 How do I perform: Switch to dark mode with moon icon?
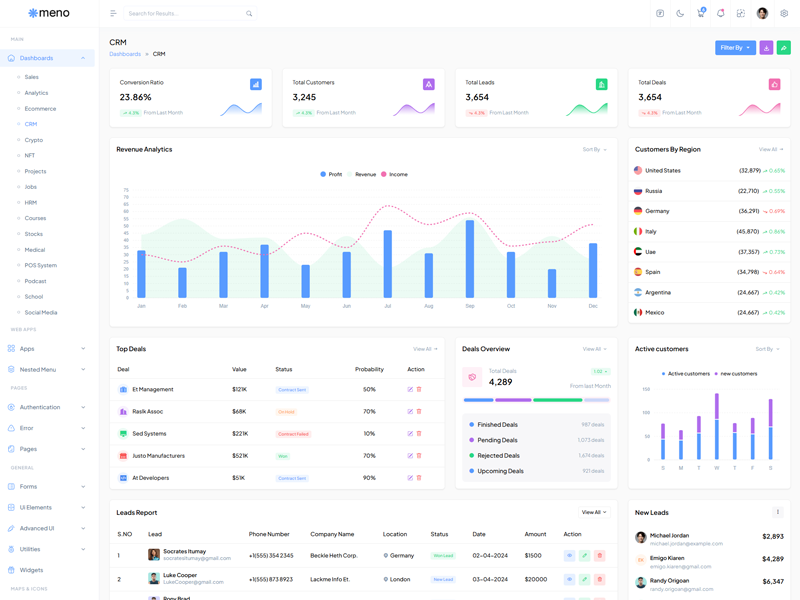[680, 13]
